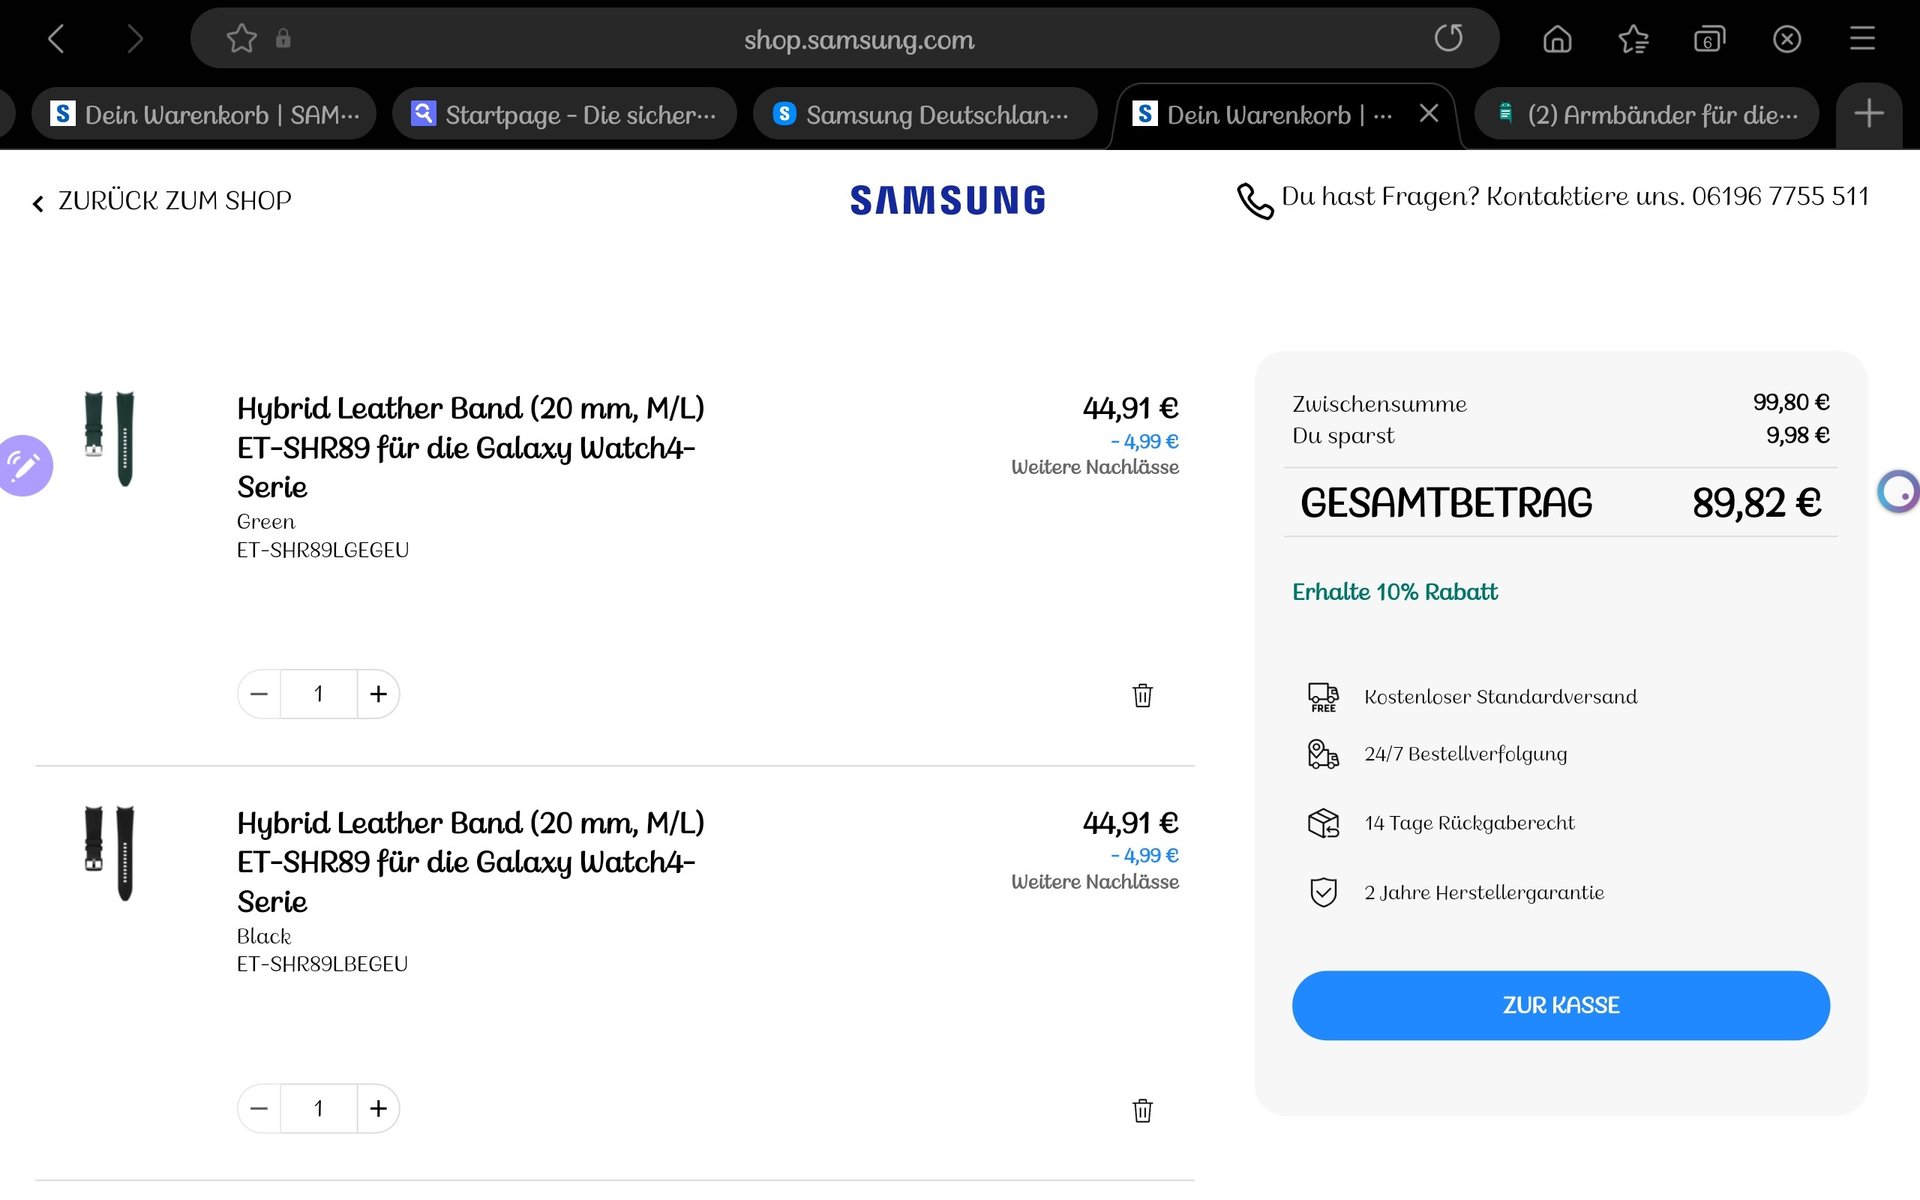The height and width of the screenshot is (1200, 1920).
Task: Click the Samsung logo
Action: (947, 200)
